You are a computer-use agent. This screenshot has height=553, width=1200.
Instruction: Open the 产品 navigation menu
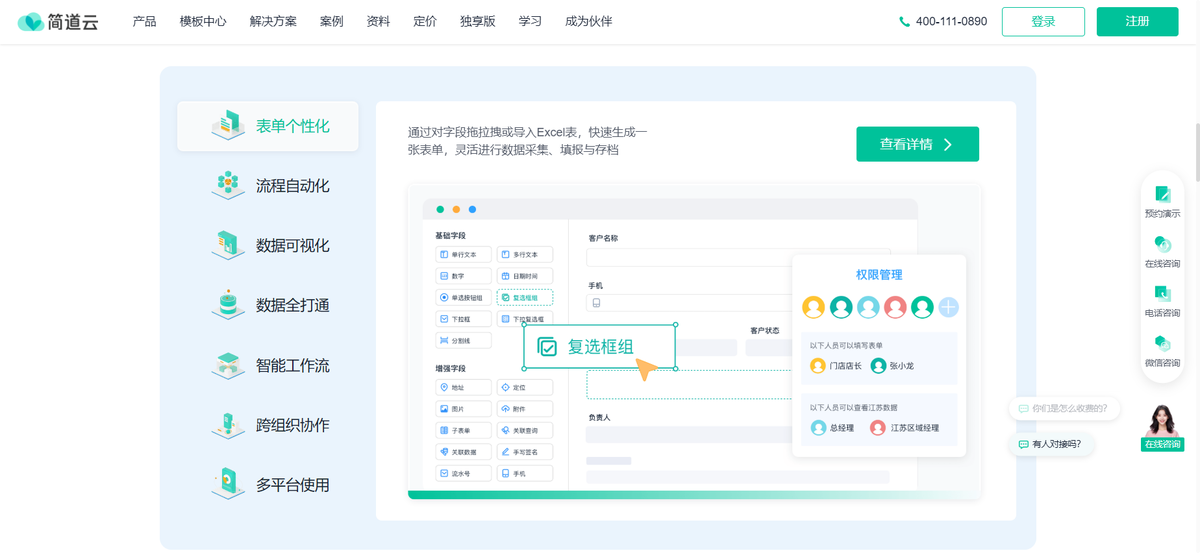pyautogui.click(x=144, y=21)
